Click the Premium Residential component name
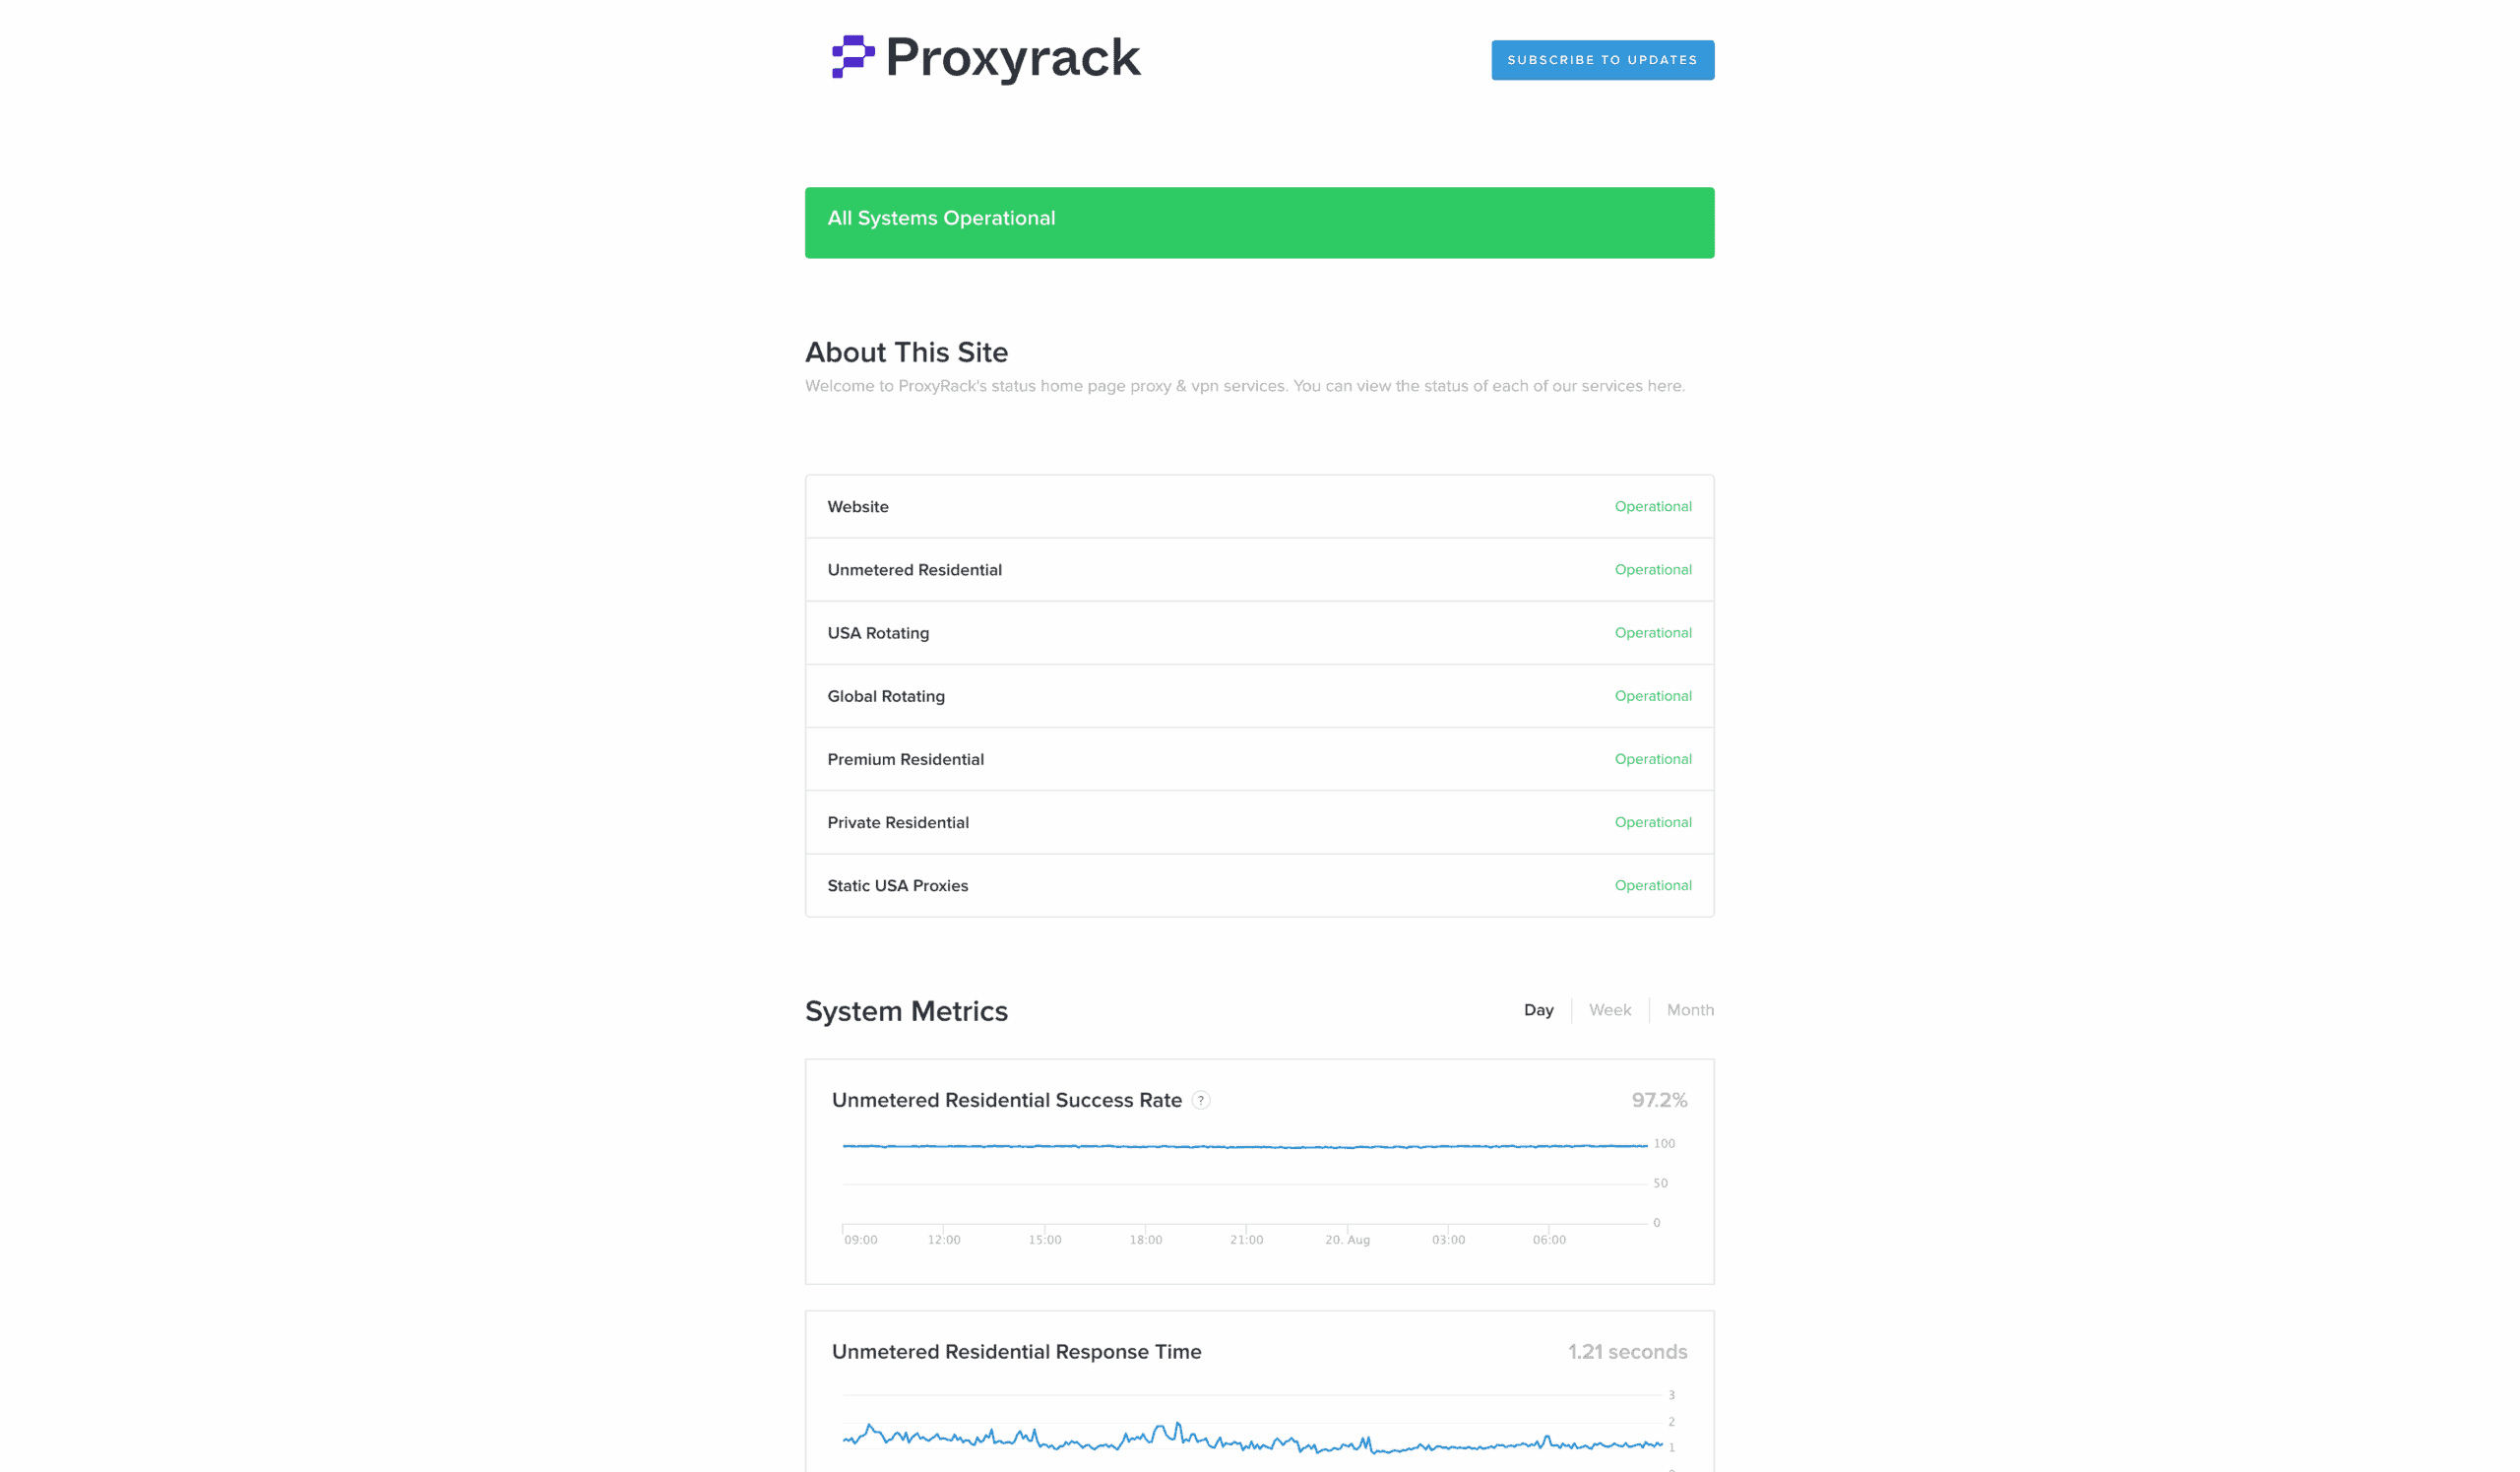 point(905,759)
